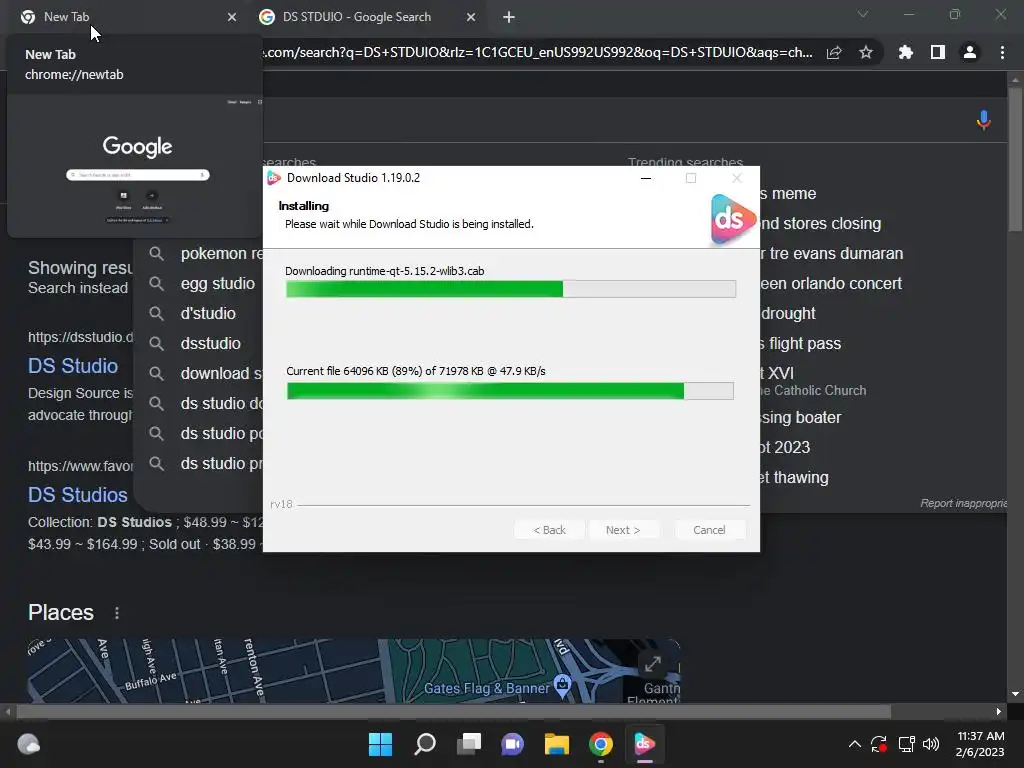Click the 'Search instead' link
The width and height of the screenshot is (1024, 768).
tap(78, 288)
